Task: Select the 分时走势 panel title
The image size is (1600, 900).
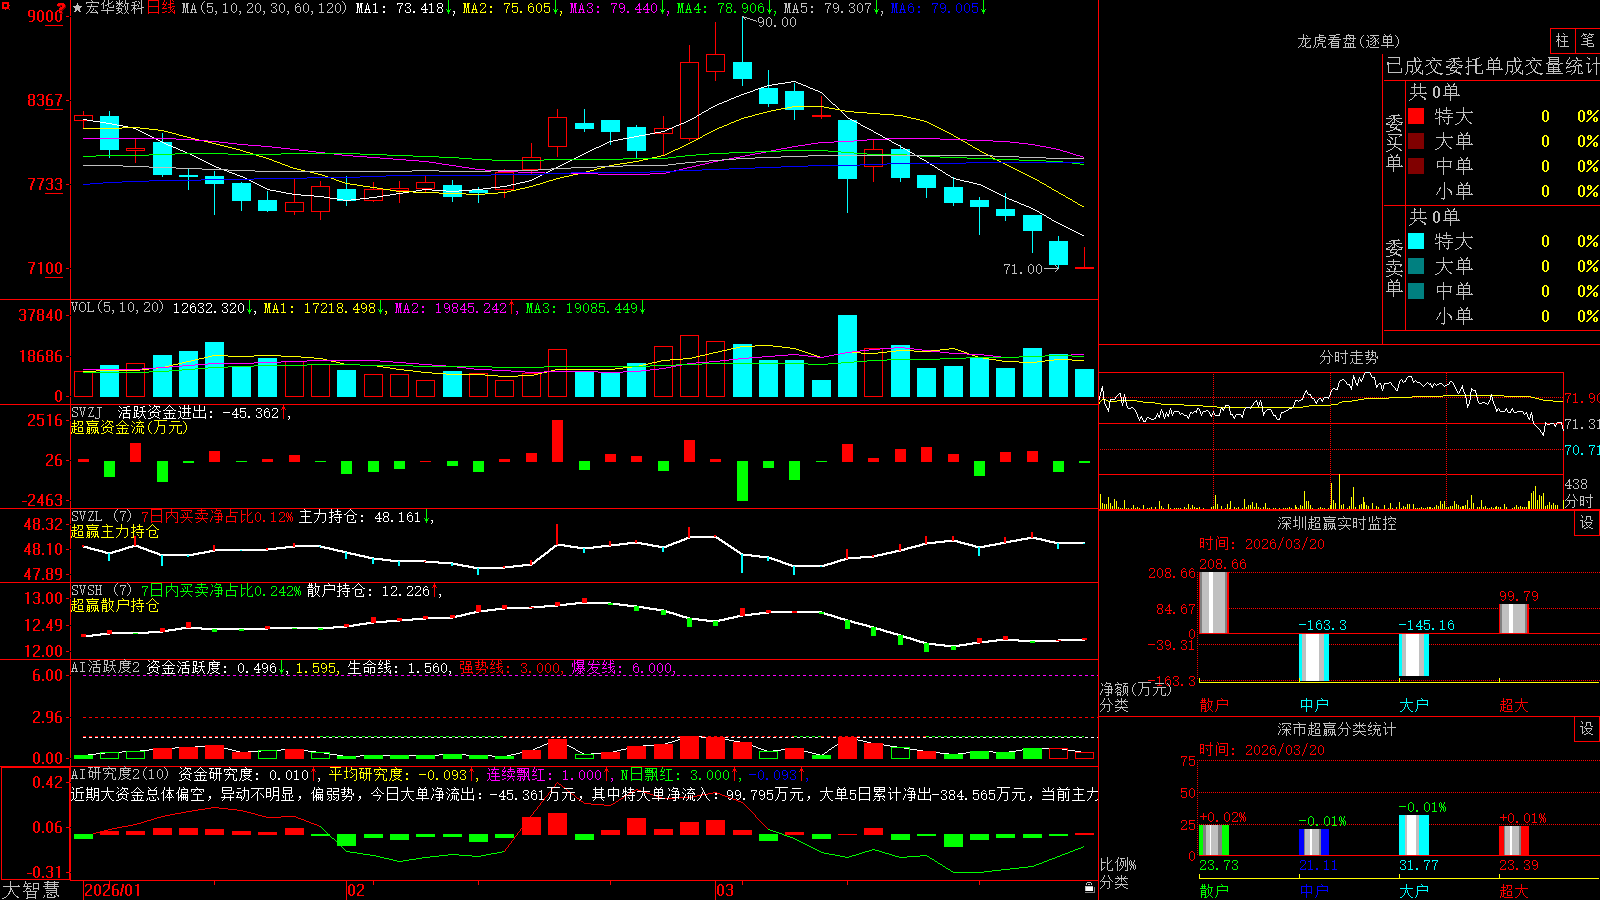Action: click(x=1348, y=357)
